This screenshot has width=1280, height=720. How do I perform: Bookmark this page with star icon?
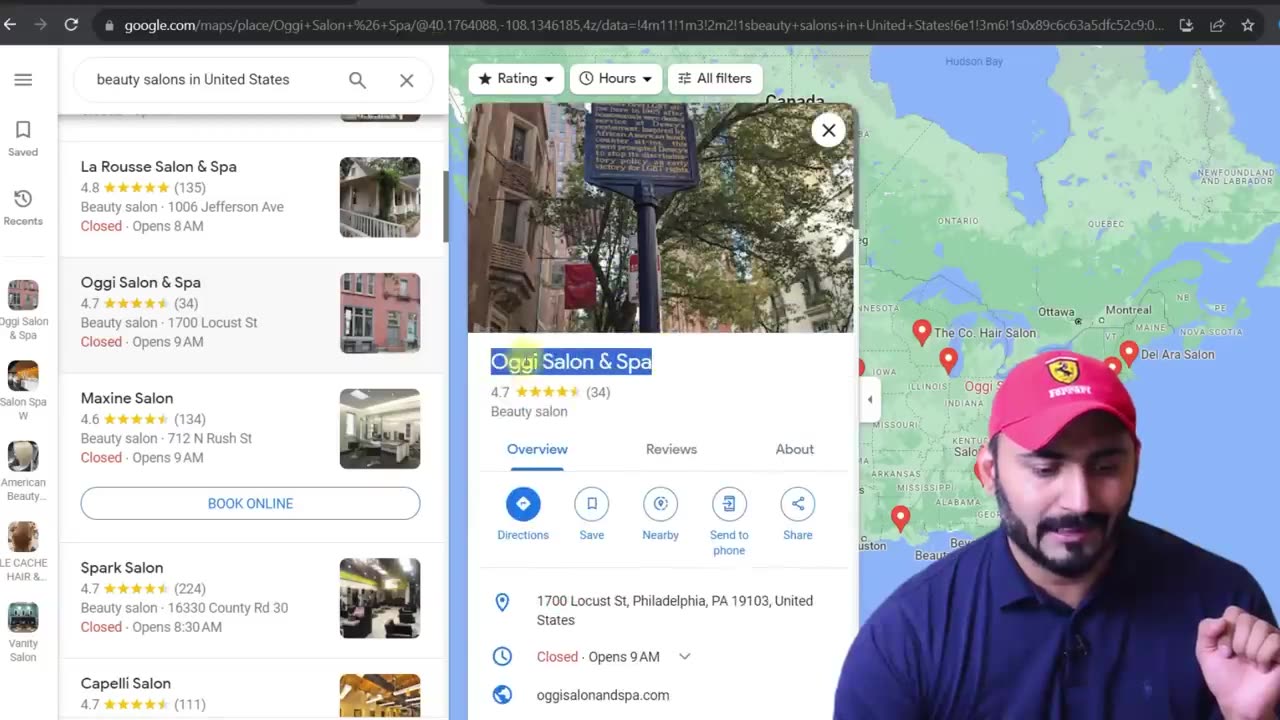click(1248, 25)
